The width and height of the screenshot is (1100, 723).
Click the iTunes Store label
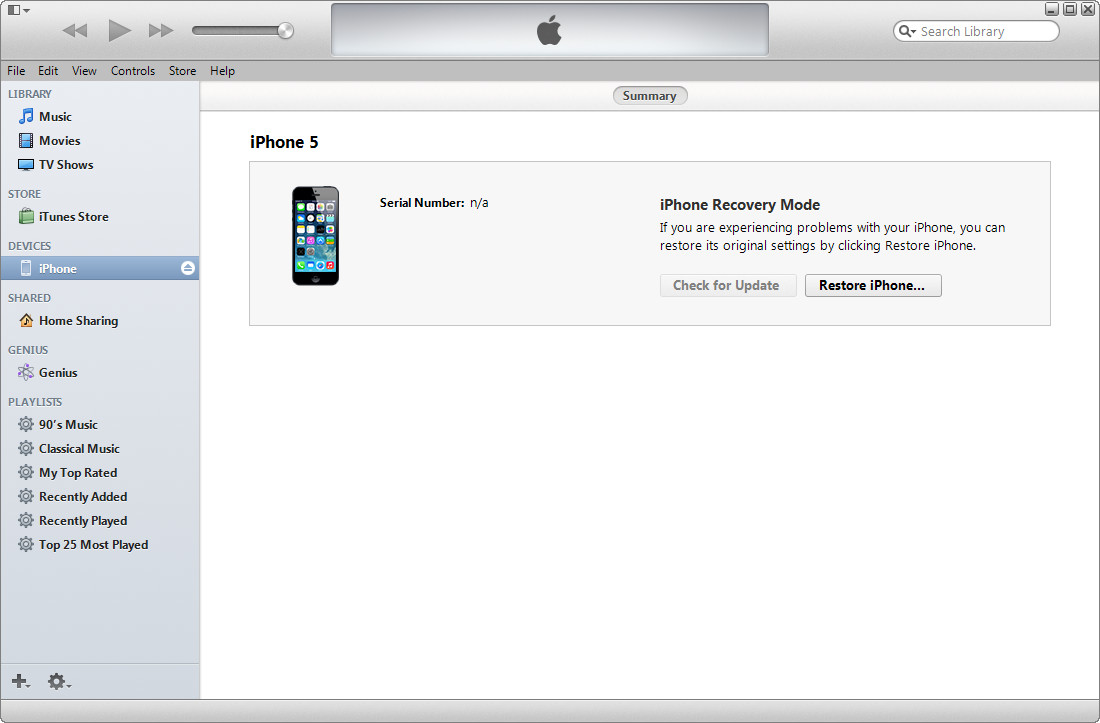point(74,217)
